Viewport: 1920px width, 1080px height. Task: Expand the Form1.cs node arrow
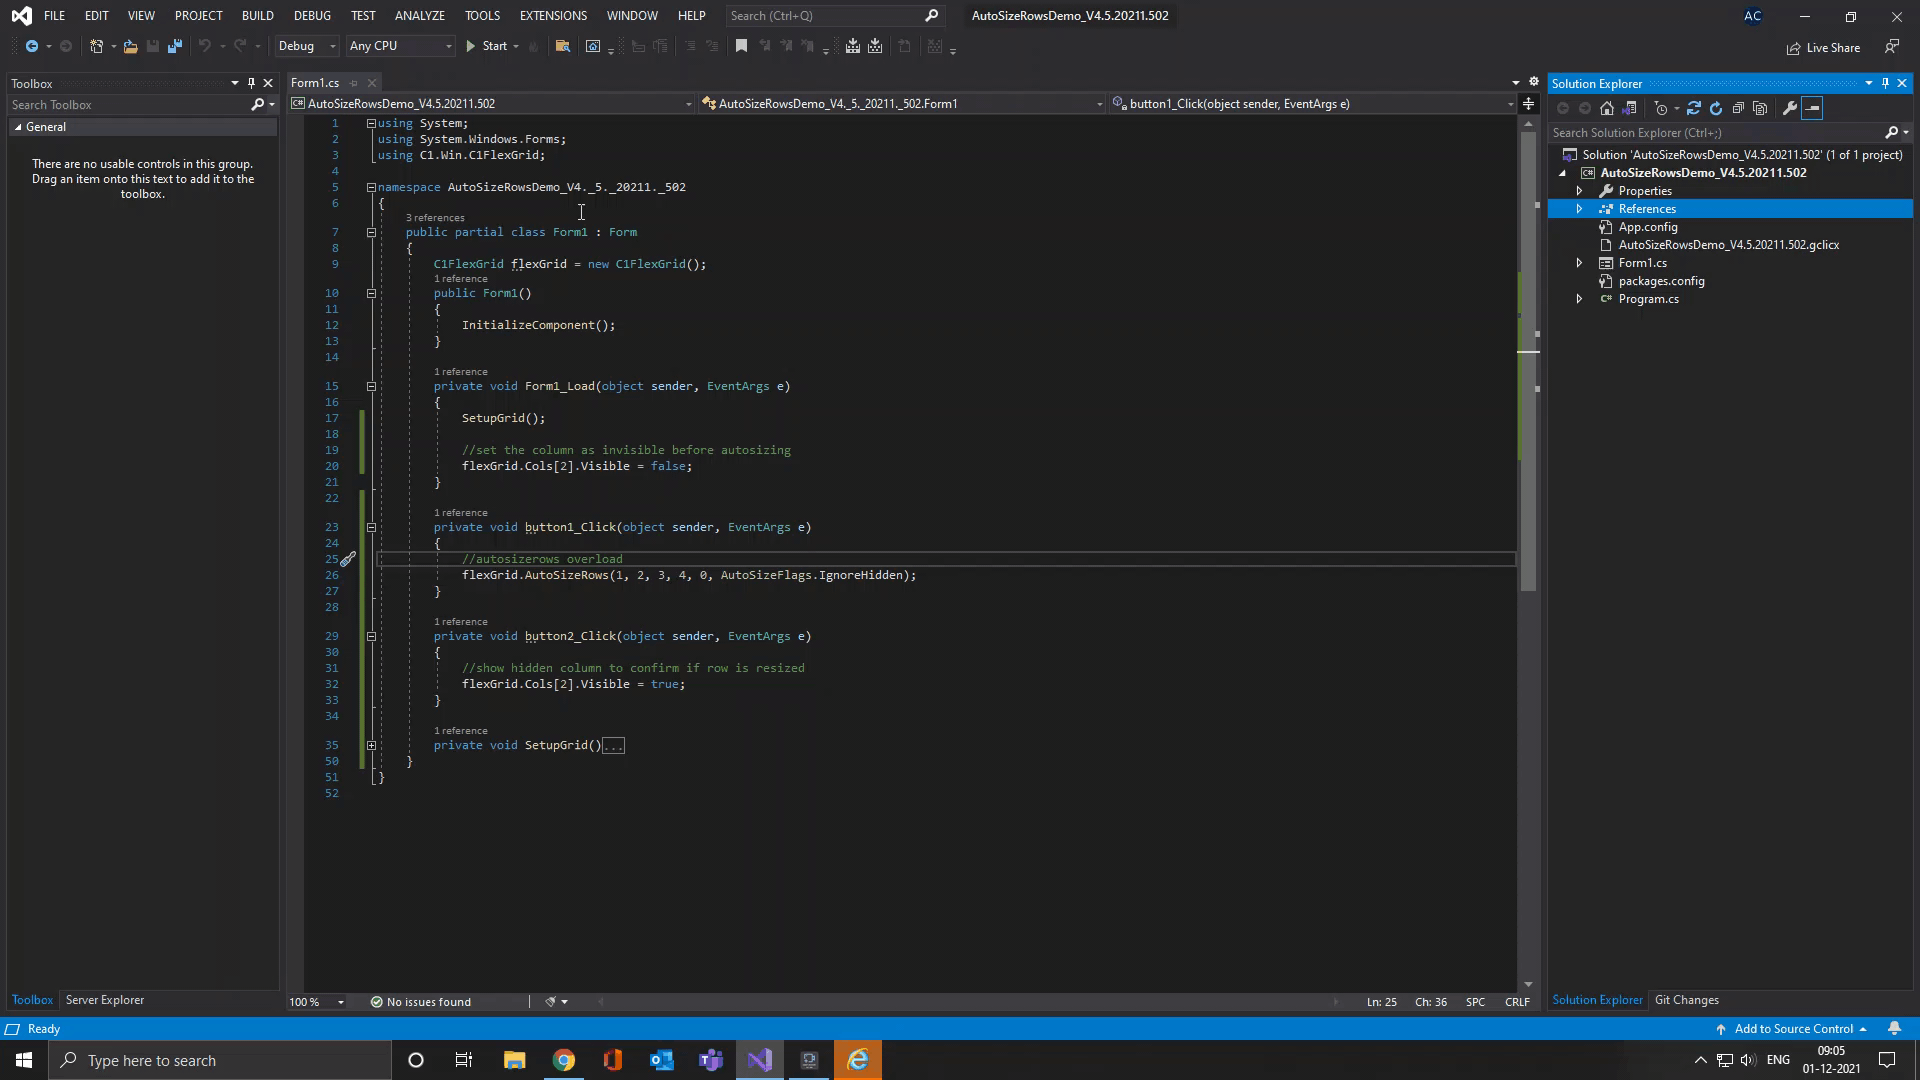1579,263
